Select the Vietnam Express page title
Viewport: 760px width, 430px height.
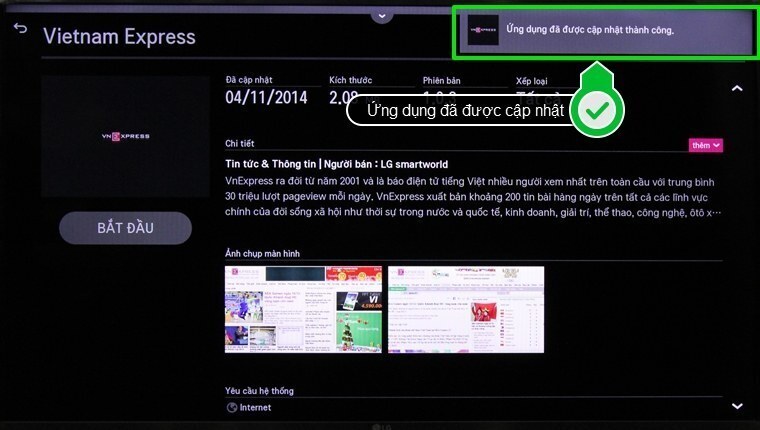tap(119, 37)
